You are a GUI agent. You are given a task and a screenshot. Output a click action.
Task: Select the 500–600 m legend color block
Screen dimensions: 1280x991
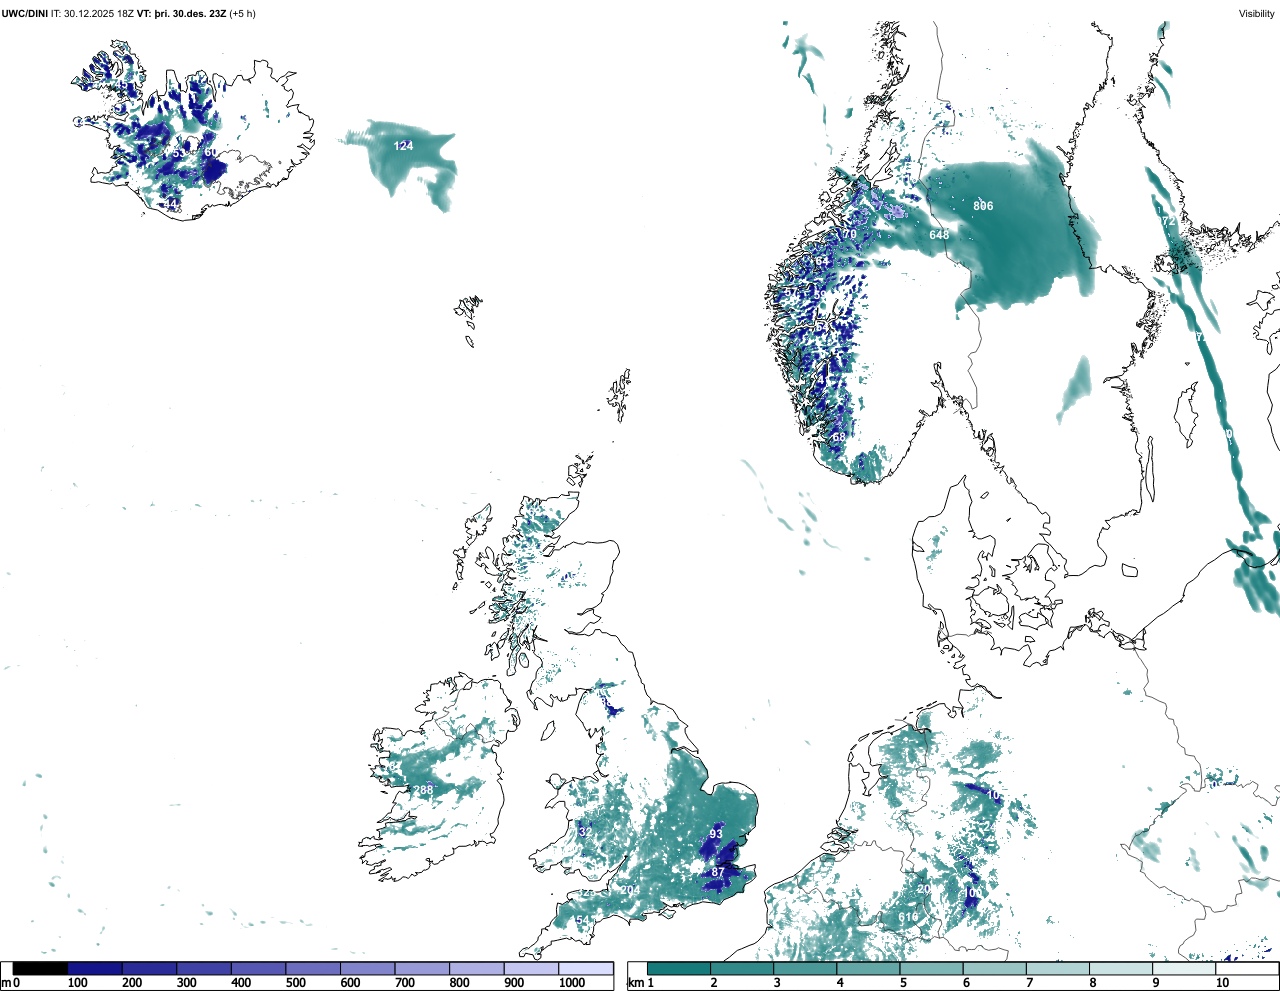313,968
